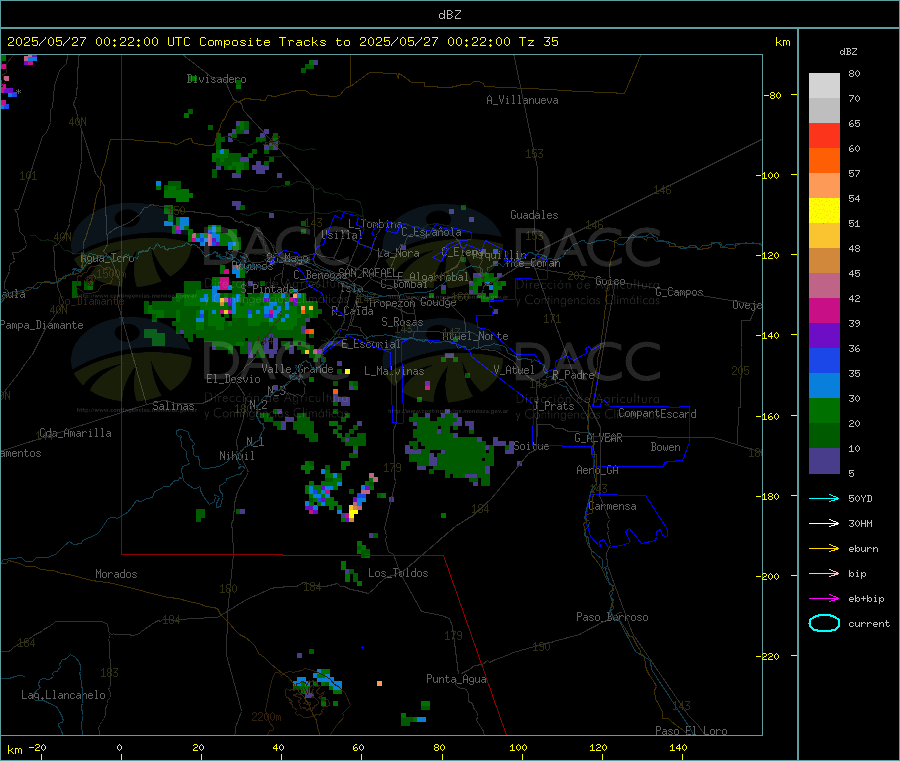Click the Pampa_Diamante place label
This screenshot has width=900, height=761.
42,325
